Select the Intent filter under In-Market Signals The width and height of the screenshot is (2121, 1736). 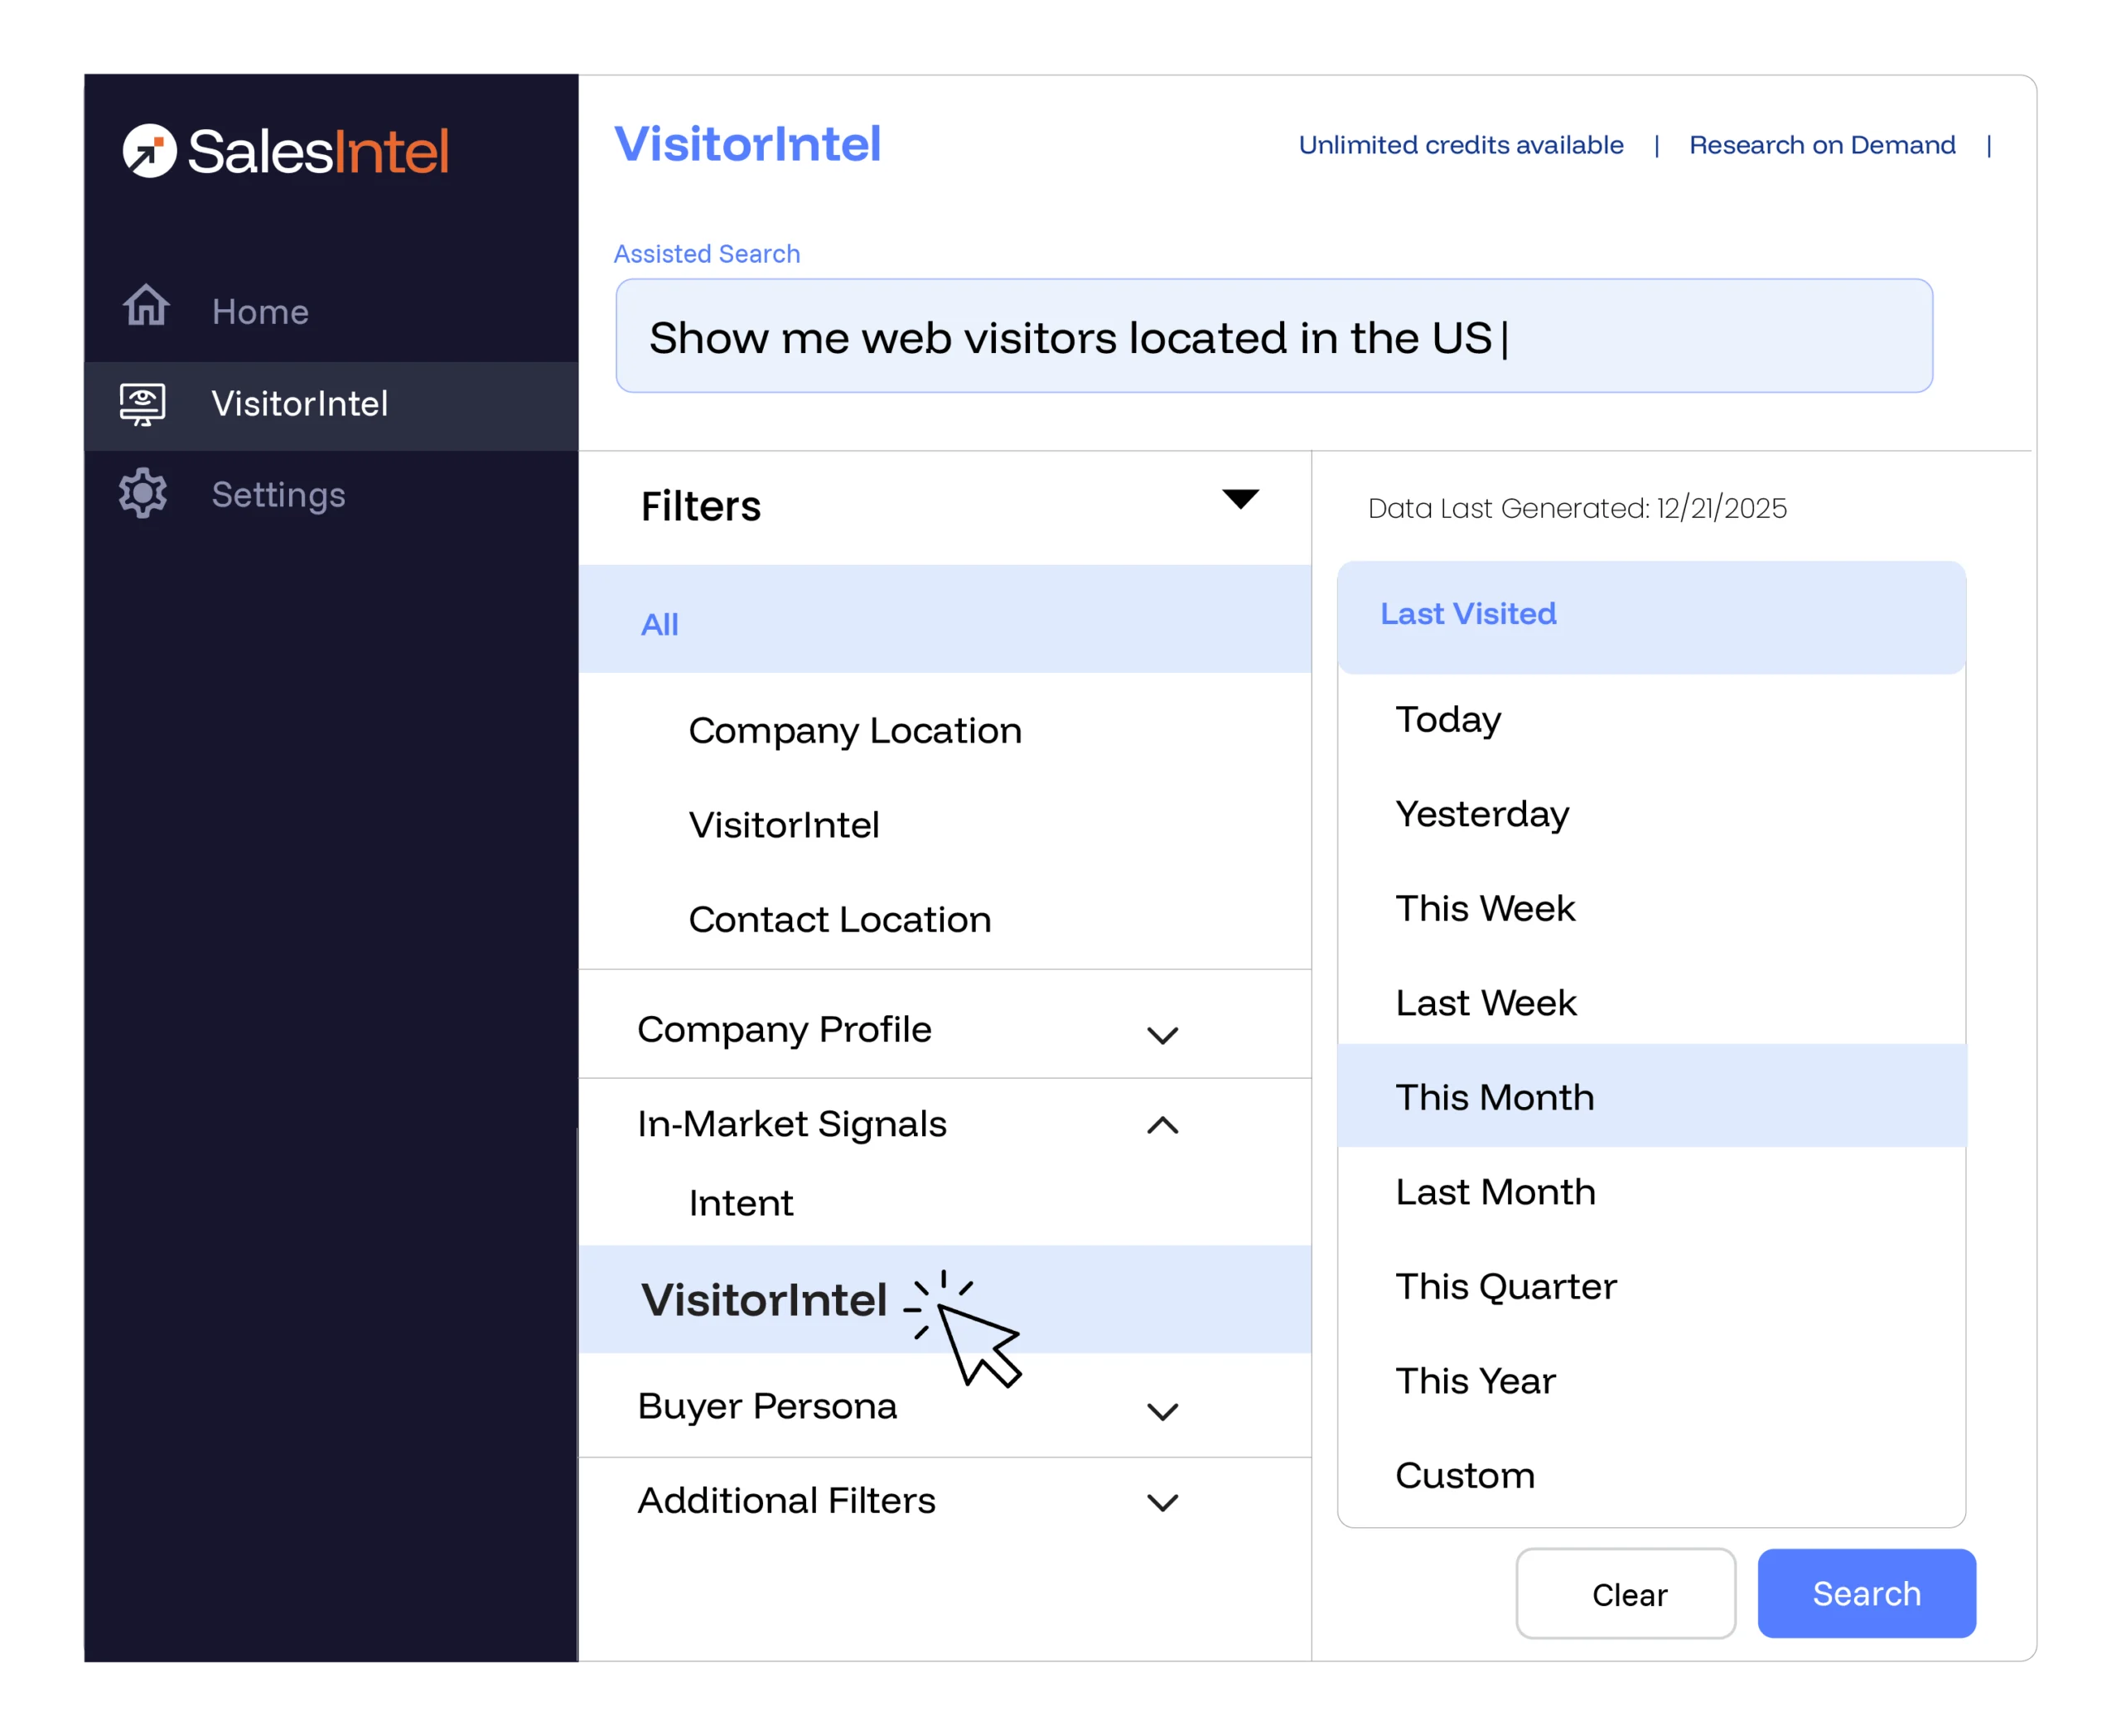(741, 1203)
